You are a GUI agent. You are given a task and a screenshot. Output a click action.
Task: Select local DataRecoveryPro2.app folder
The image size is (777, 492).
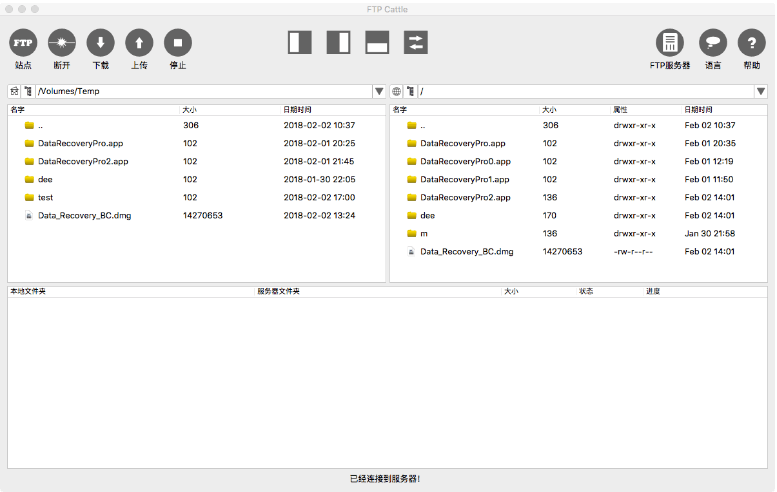pos(197,162)
